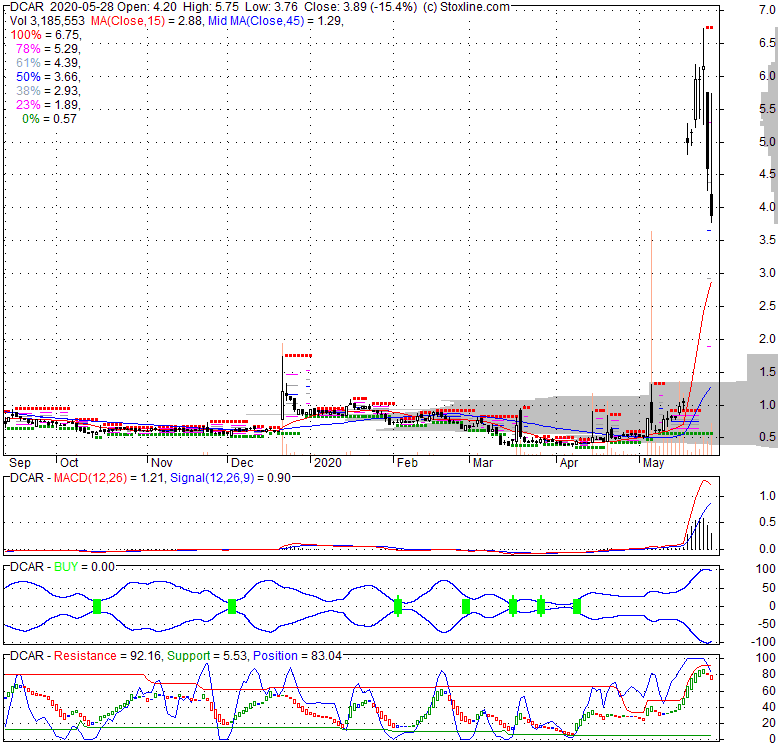Click the Apr label on time axis
The width and height of the screenshot is (780, 745).
[569, 463]
